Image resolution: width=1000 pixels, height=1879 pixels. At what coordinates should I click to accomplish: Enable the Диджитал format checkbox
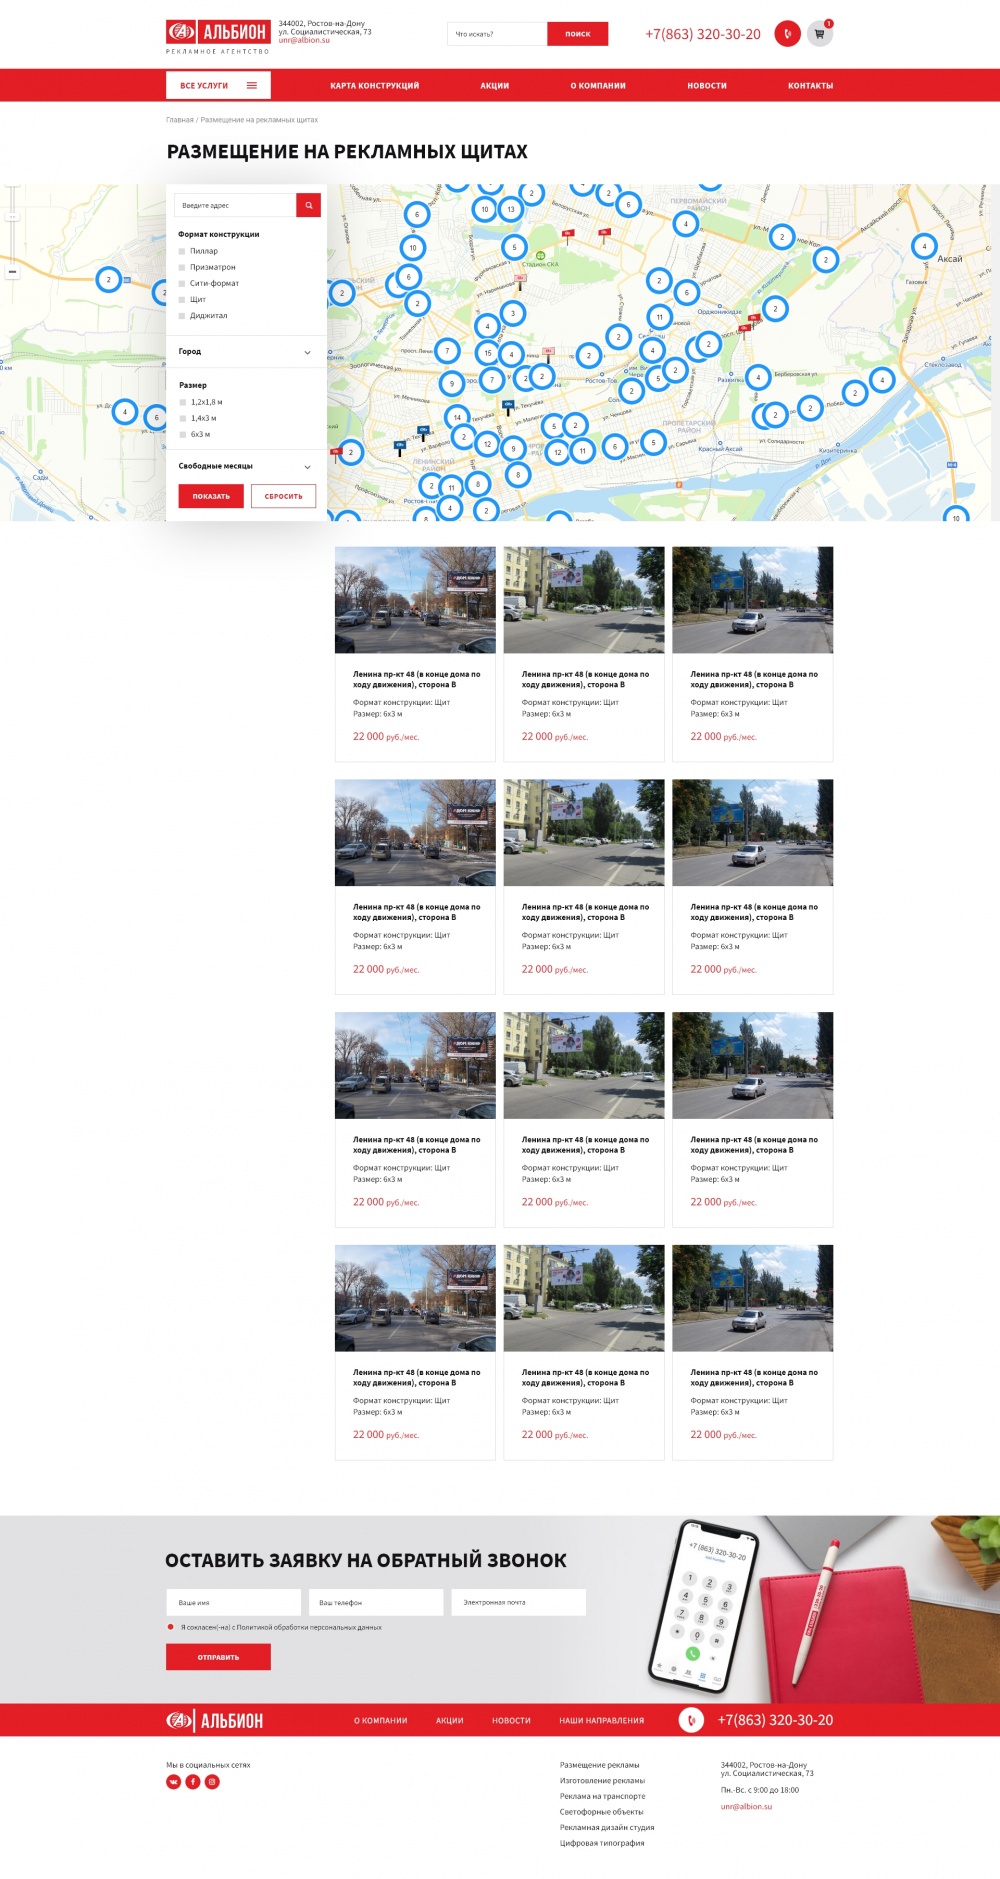click(x=182, y=315)
